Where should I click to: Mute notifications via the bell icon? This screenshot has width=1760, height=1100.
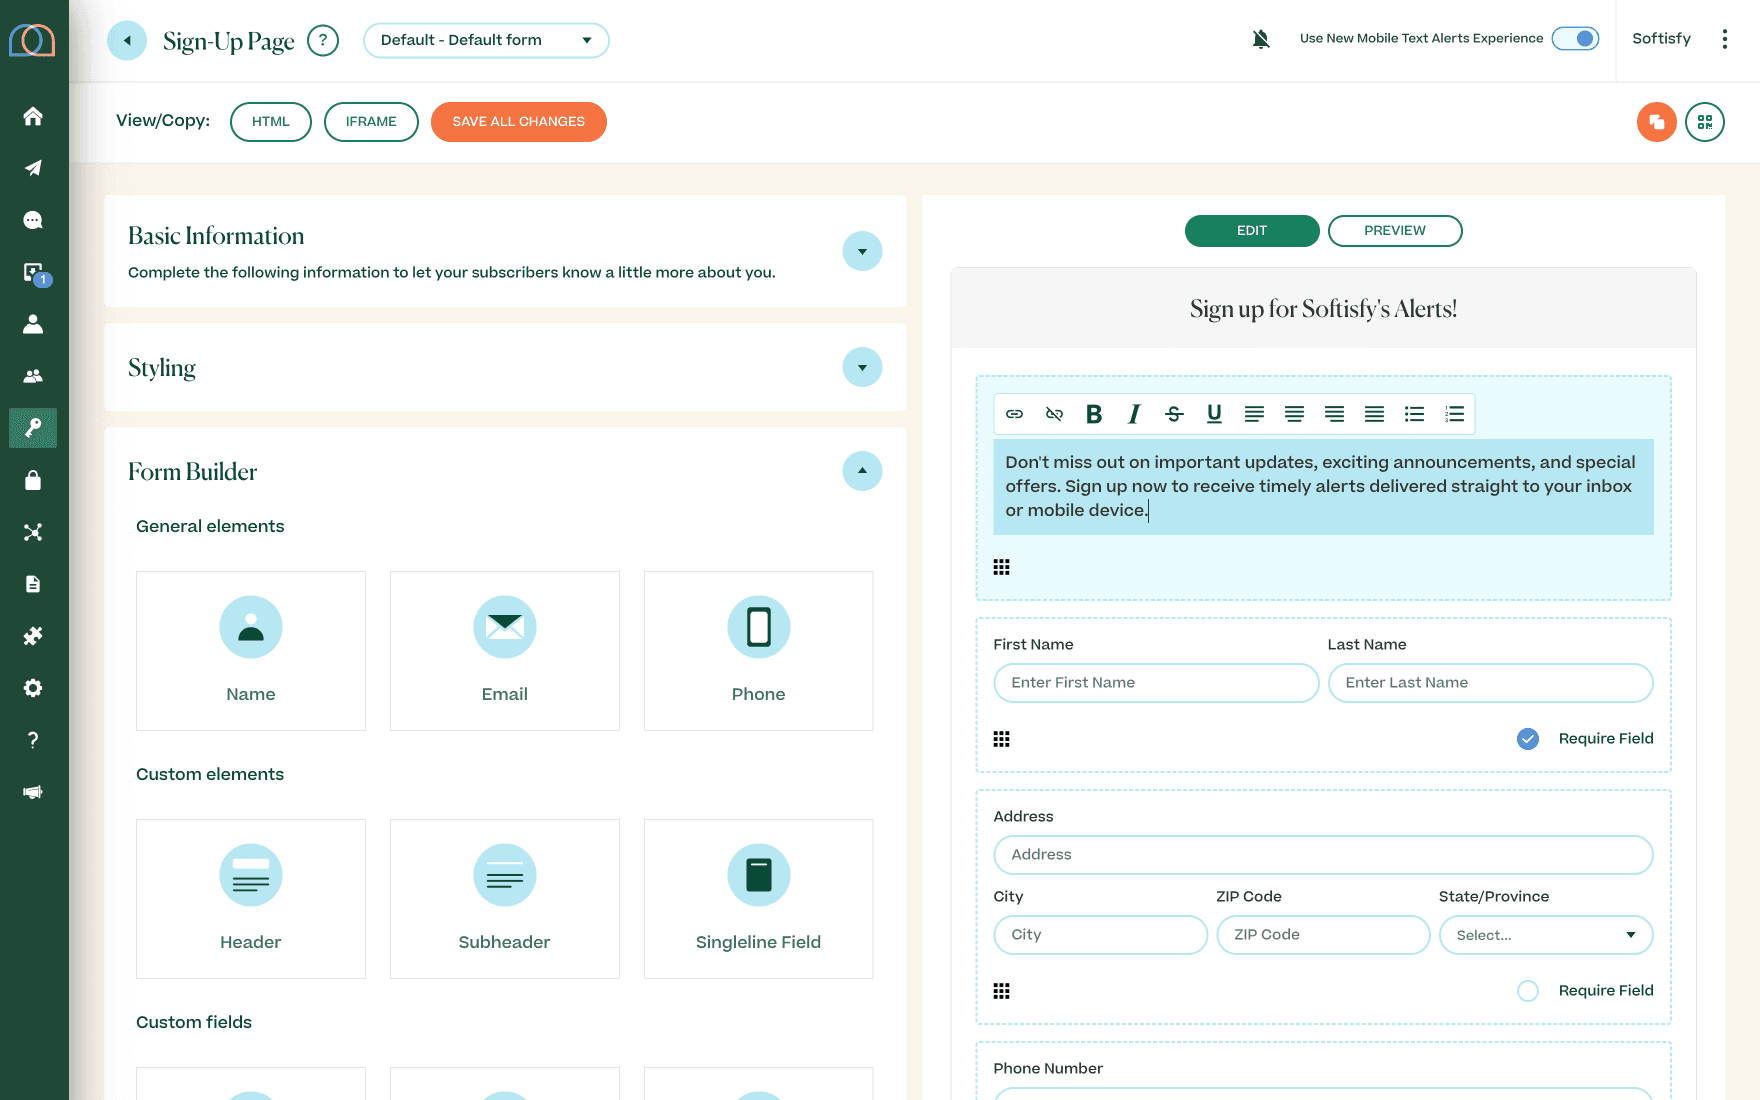coord(1261,37)
